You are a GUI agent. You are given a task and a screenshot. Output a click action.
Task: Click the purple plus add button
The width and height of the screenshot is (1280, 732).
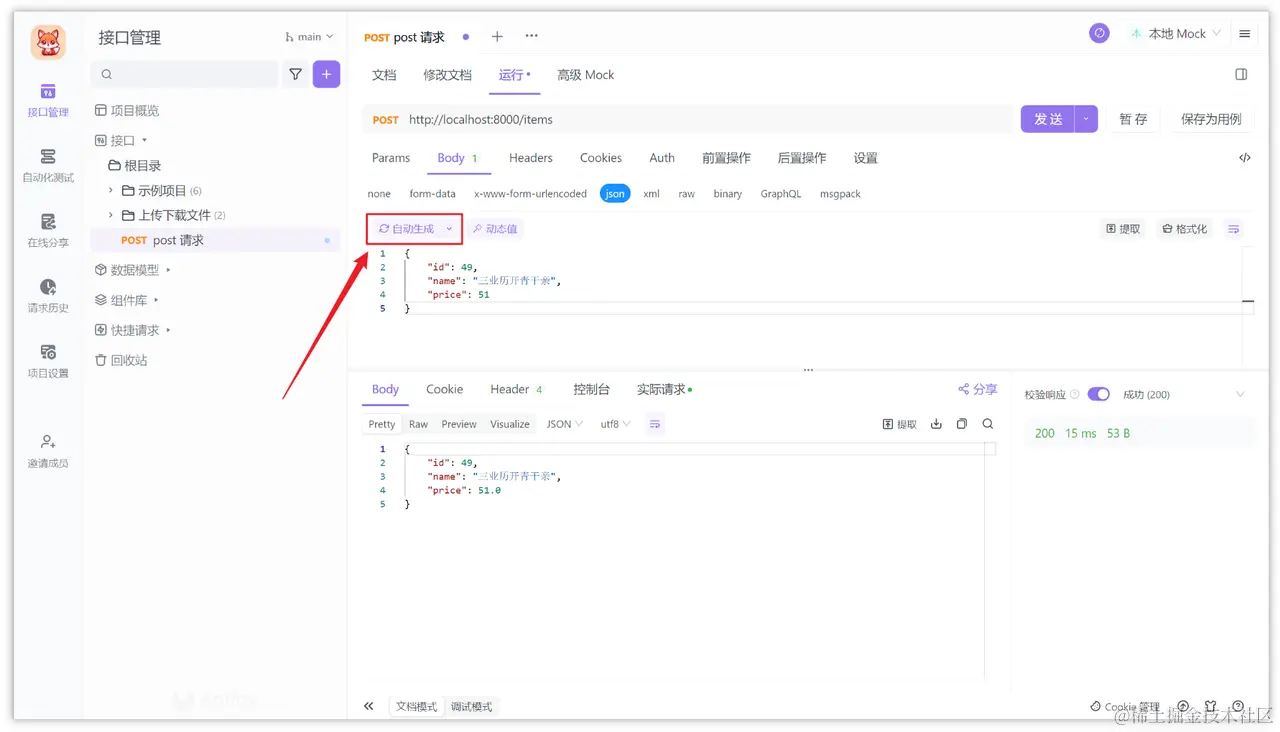click(x=326, y=74)
